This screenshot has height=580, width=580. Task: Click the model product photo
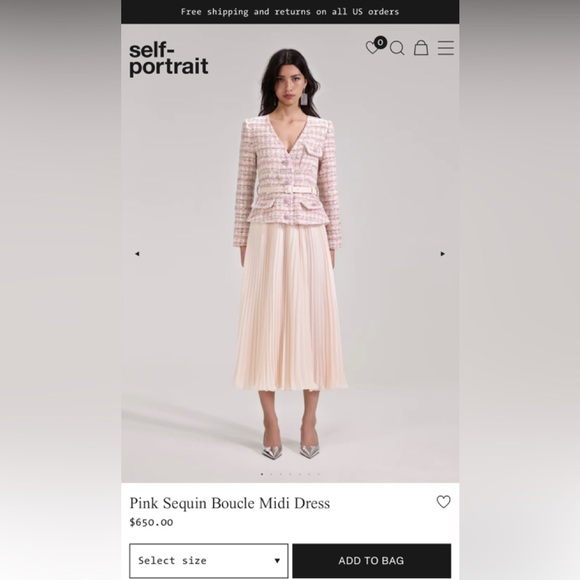pos(289,253)
